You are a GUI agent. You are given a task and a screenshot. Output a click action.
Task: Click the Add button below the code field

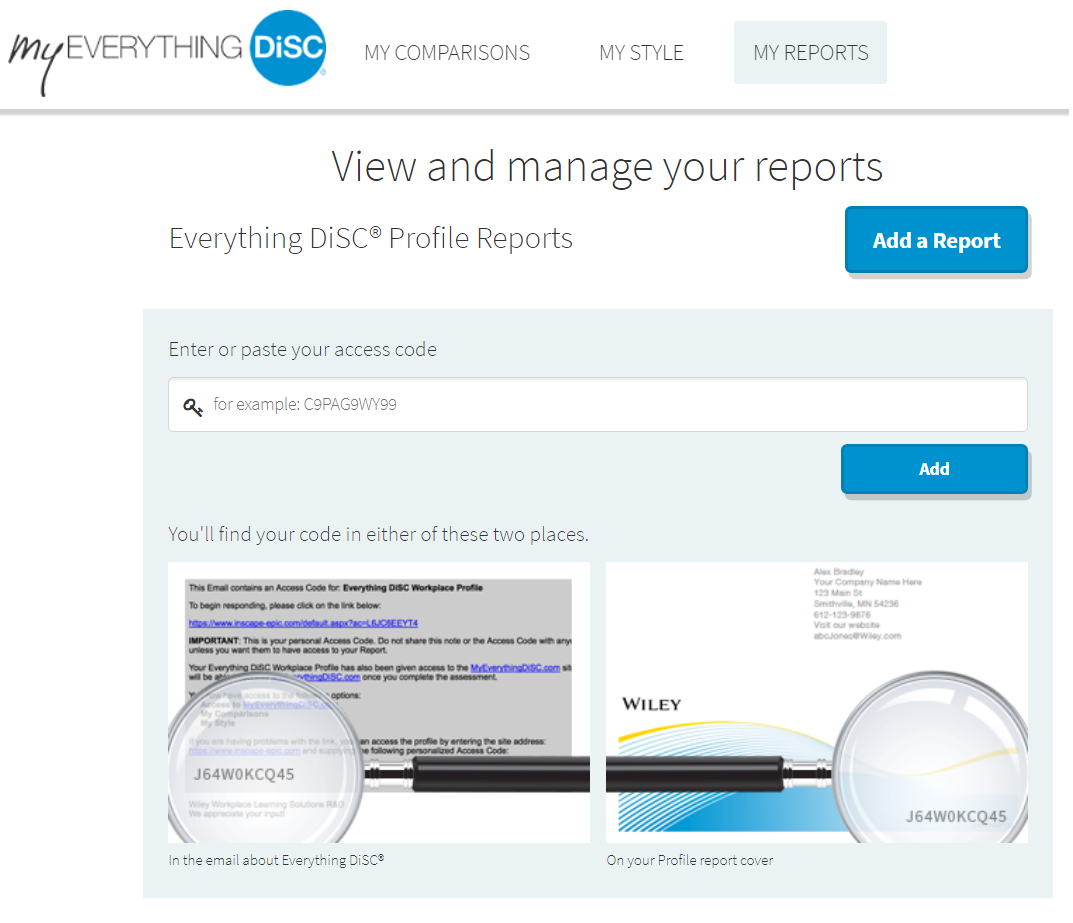pos(934,469)
